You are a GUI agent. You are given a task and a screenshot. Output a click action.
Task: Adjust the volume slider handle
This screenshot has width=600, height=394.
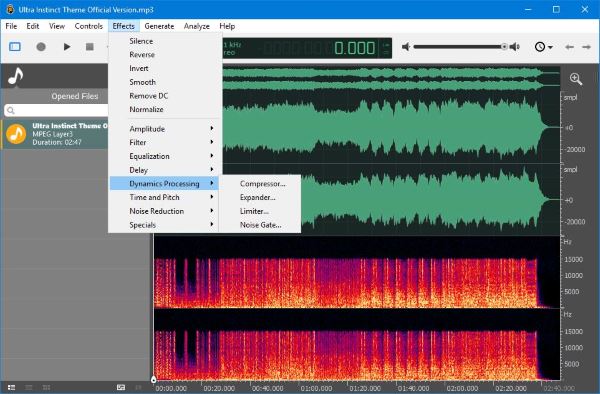(x=504, y=47)
